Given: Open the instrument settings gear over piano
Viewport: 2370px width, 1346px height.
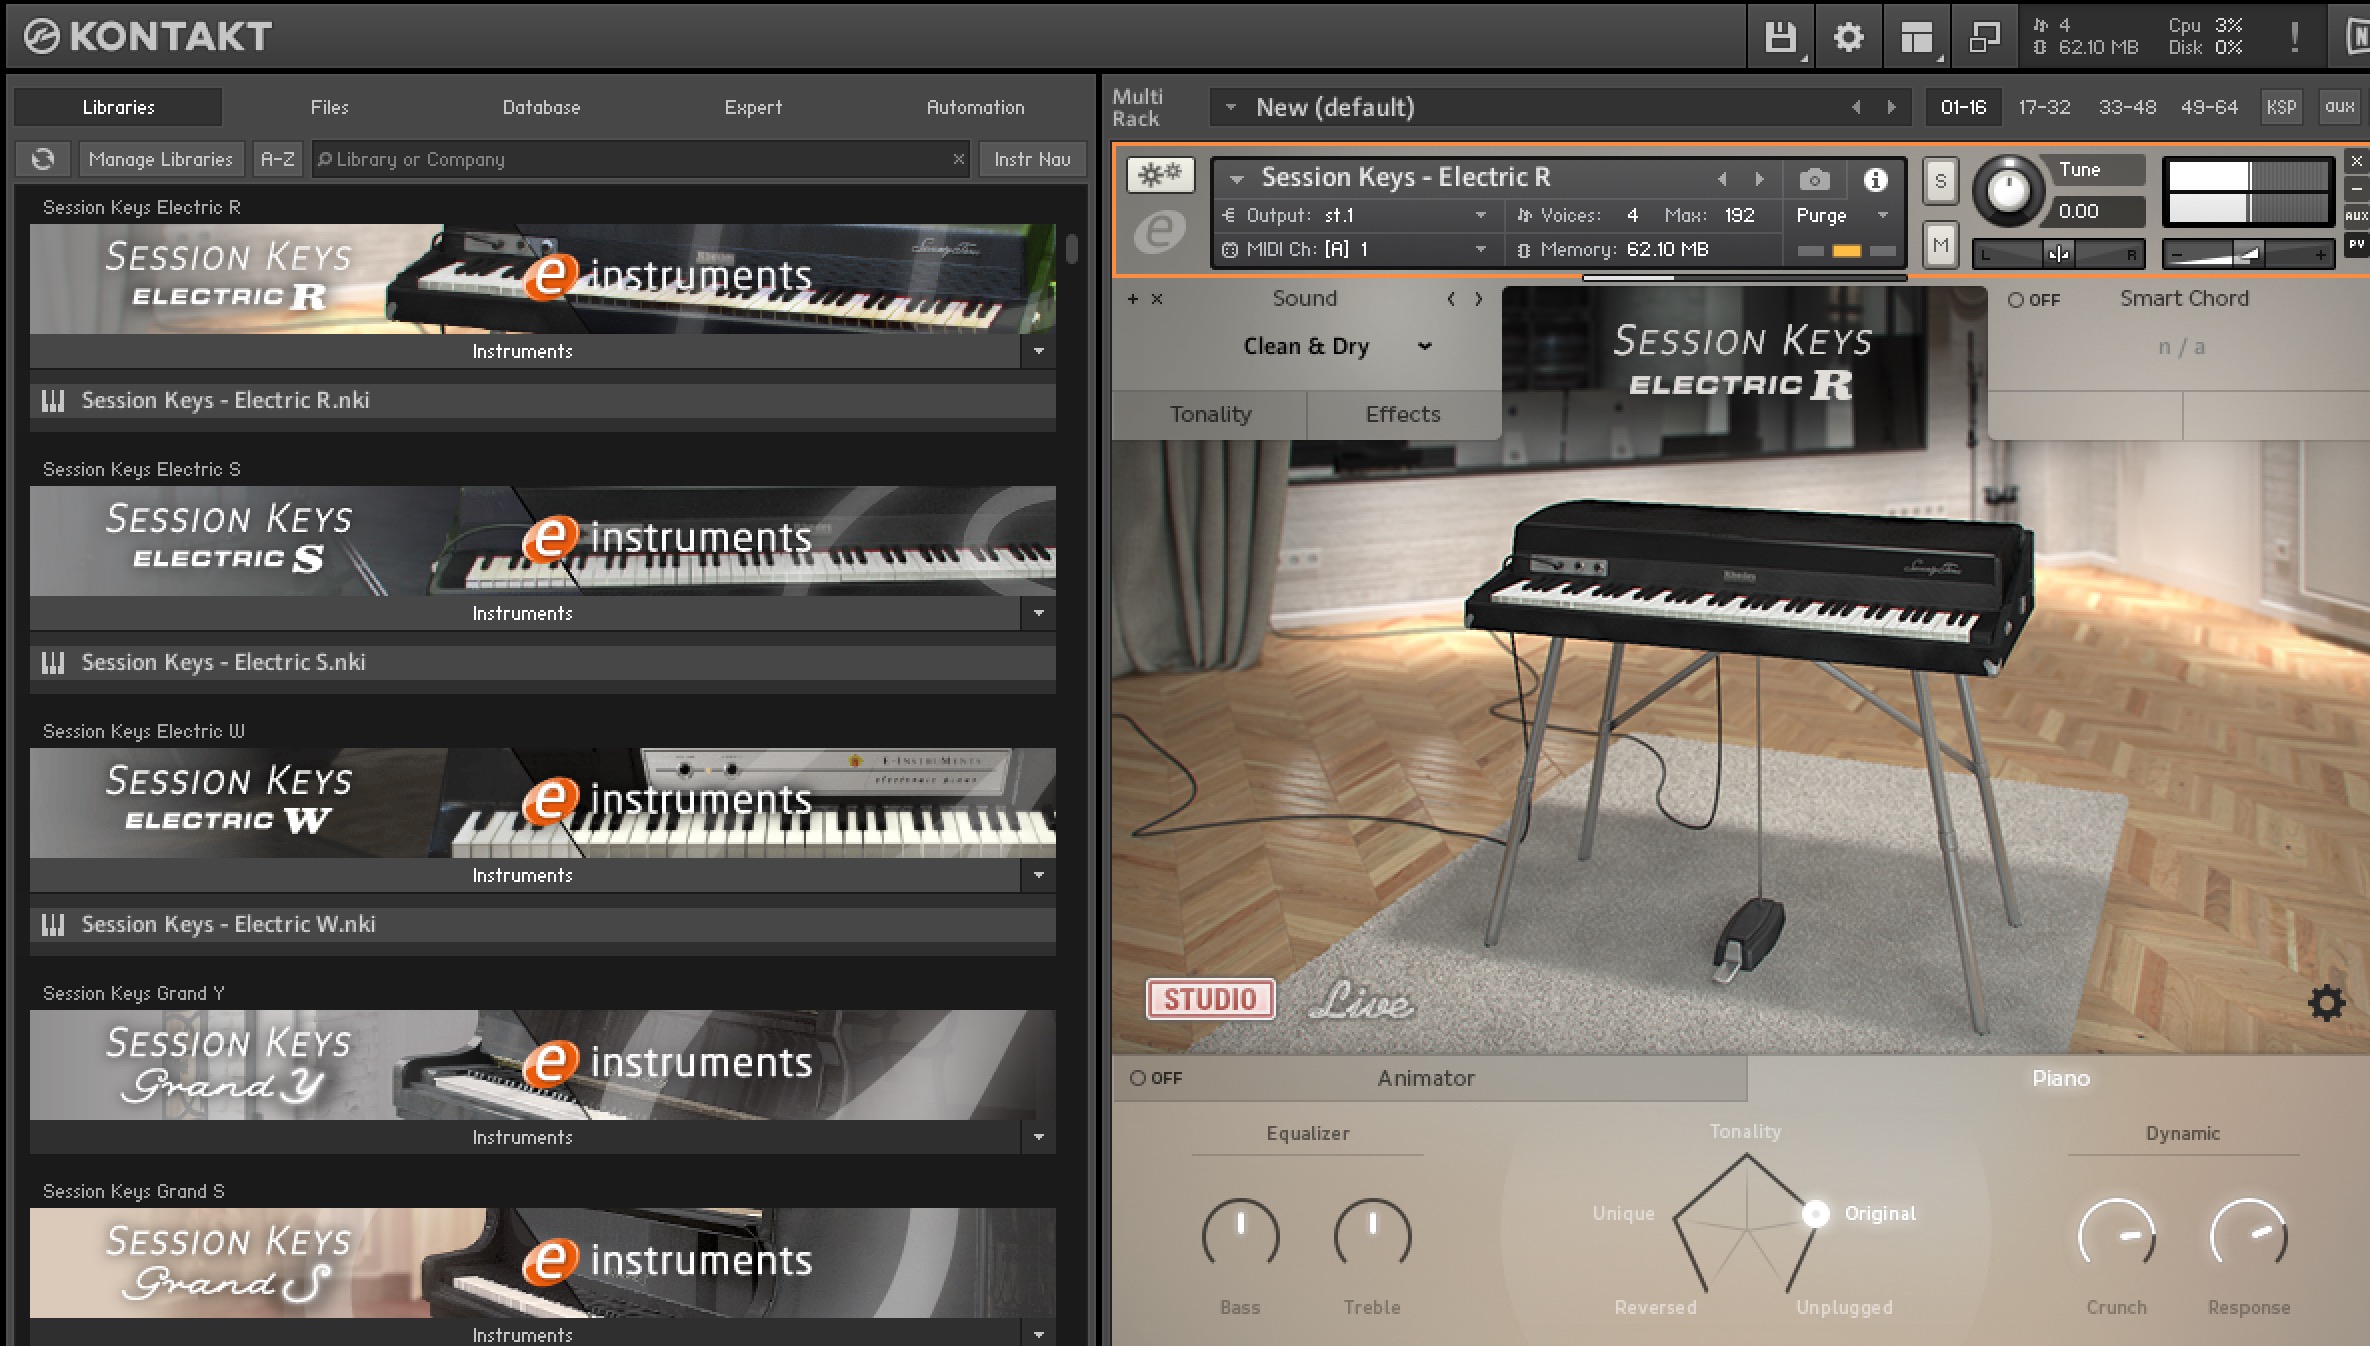Looking at the screenshot, I should point(2326,1002).
